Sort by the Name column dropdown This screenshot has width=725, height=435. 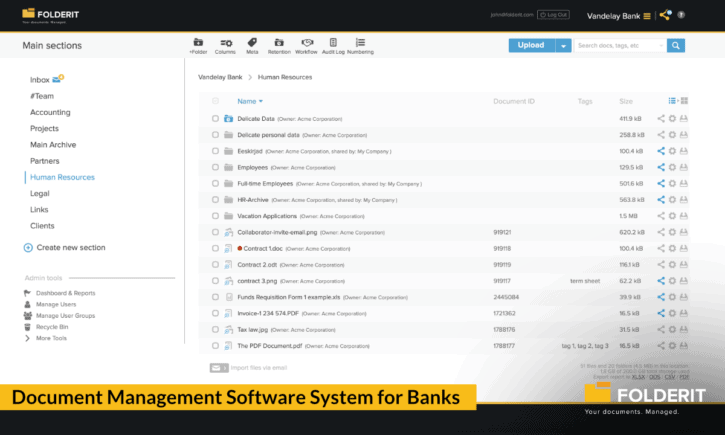[x=250, y=101]
